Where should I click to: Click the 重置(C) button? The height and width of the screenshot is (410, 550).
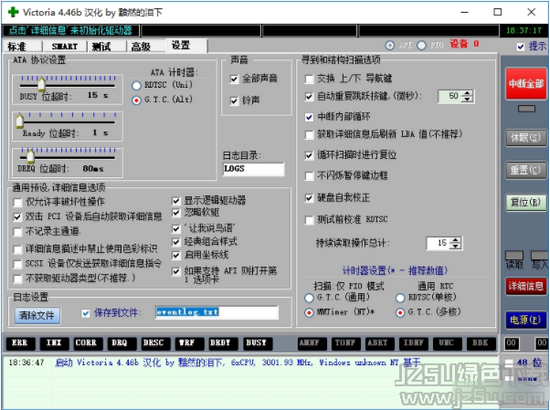[x=525, y=170]
